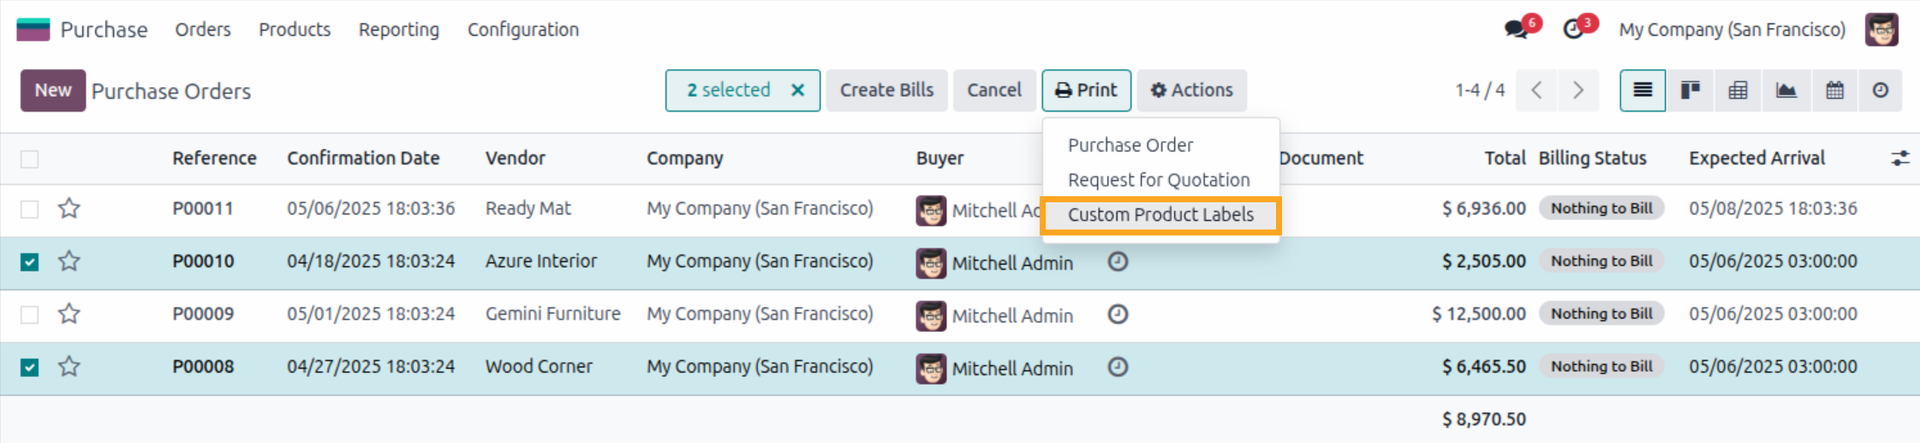Open the Actions dropdown

(1191, 90)
